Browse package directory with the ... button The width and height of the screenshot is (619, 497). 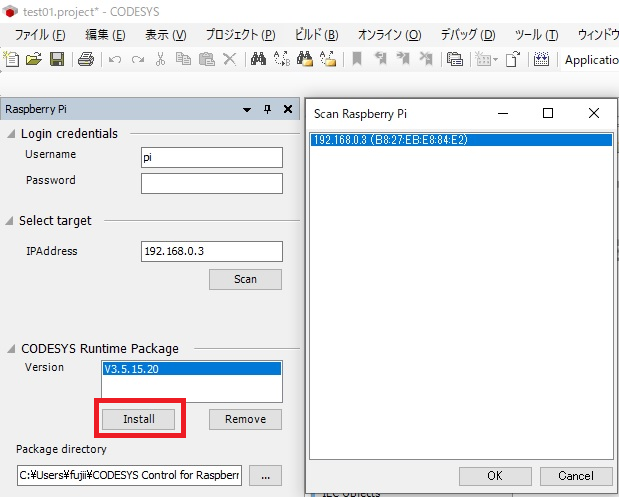click(x=265, y=475)
